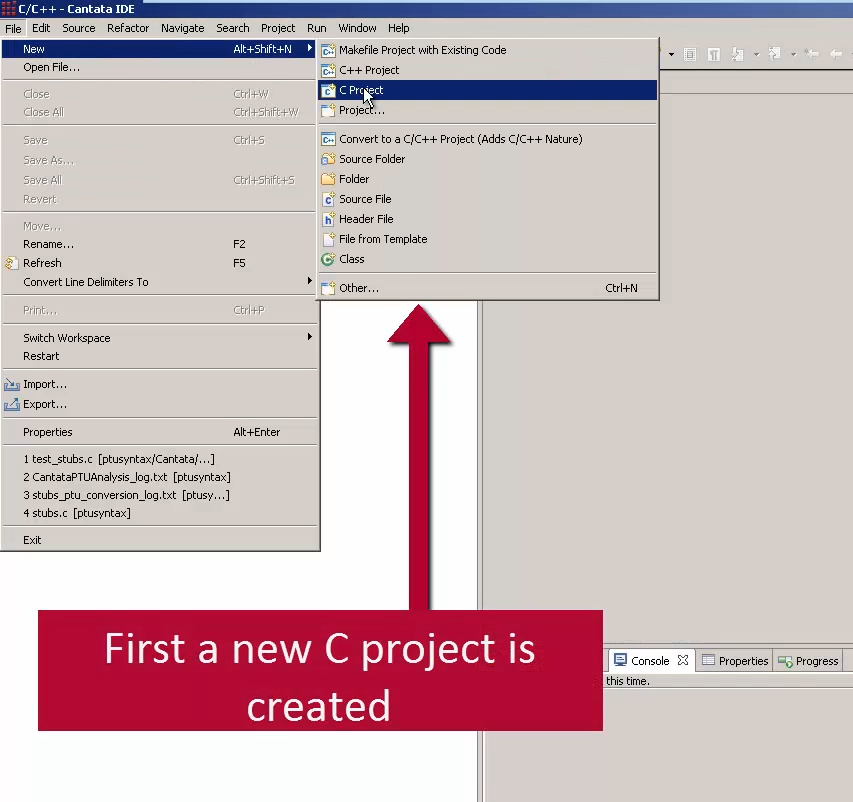The width and height of the screenshot is (853, 802).
Task: Click the Progress tab icon
Action: pyautogui.click(x=785, y=661)
